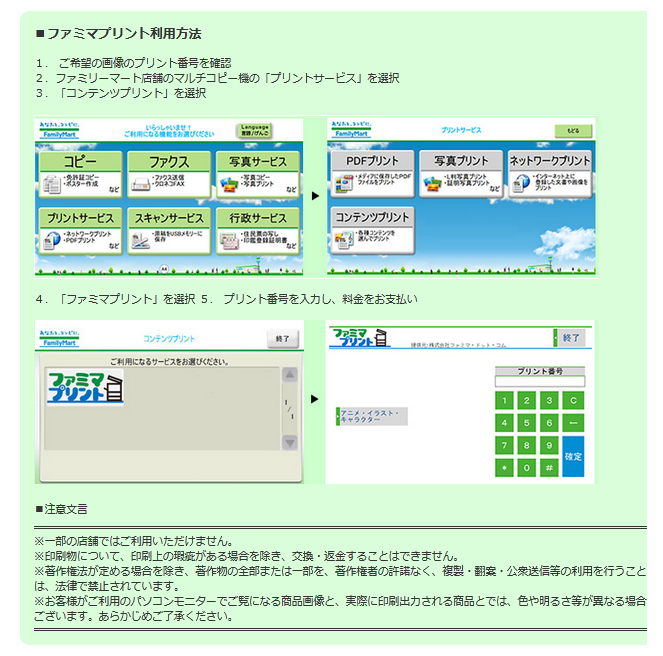The height and width of the screenshot is (656, 663).
Task: Click 終了 on the コンテンツプリント screen
Action: point(282,339)
